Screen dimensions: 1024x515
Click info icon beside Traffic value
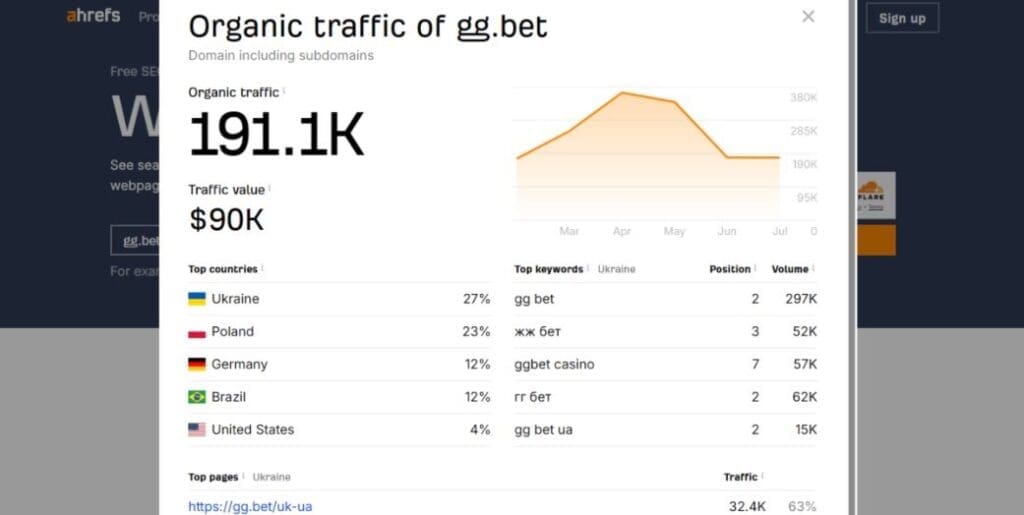(270, 188)
